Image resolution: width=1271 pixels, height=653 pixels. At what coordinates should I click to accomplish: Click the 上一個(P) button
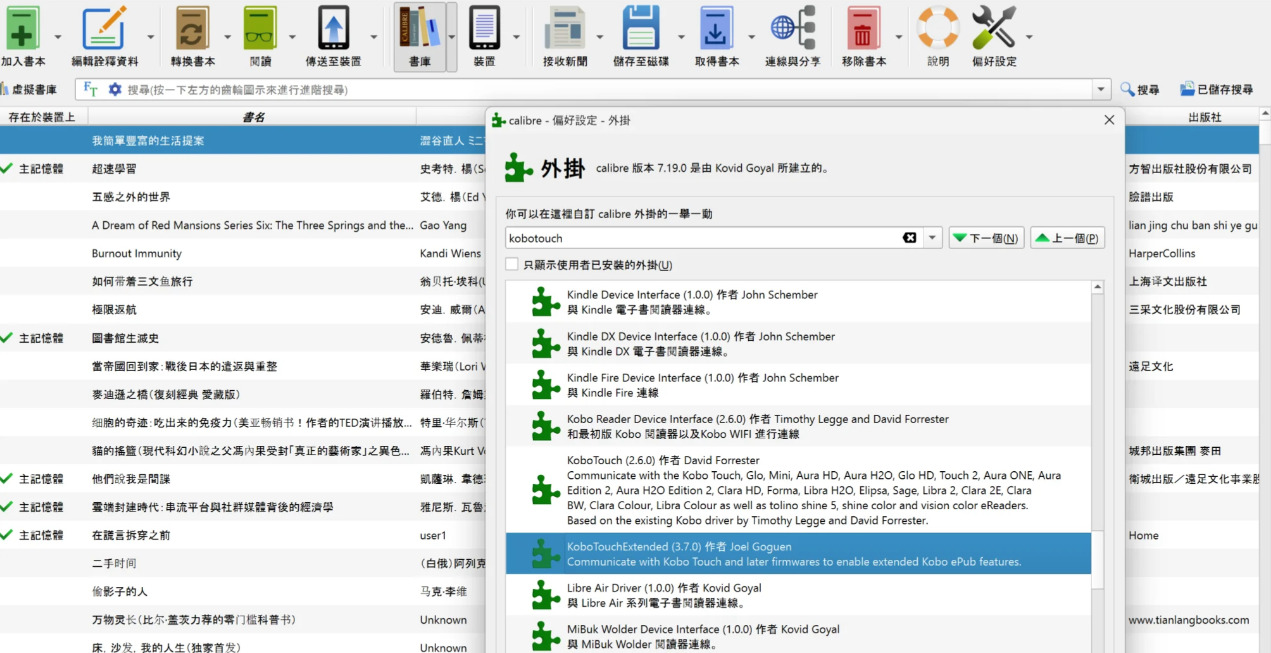1067,238
